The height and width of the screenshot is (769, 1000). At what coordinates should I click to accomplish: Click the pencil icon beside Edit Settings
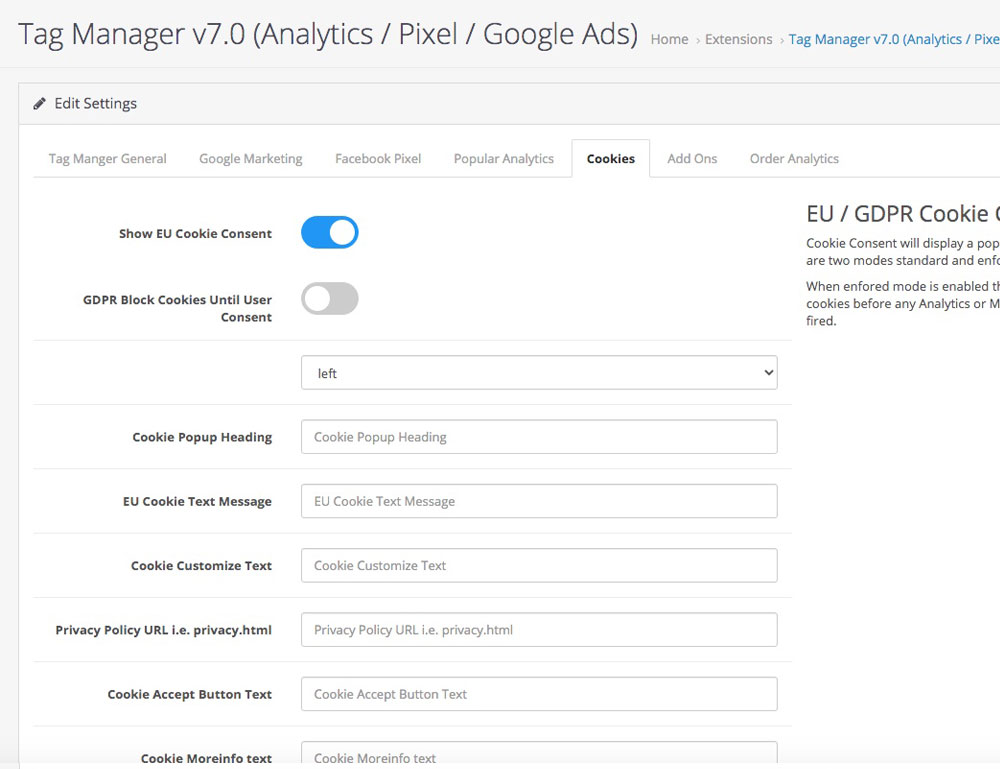pos(40,103)
